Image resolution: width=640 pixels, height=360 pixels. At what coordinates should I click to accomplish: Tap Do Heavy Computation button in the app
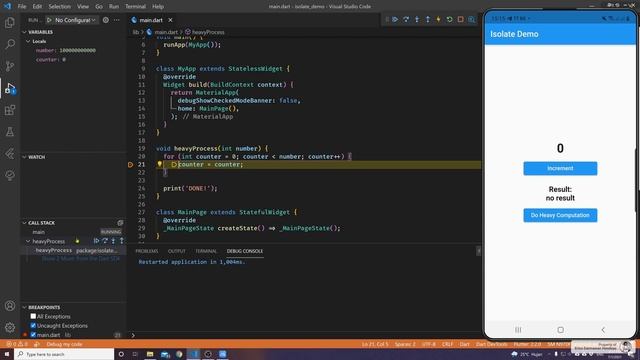(x=560, y=215)
